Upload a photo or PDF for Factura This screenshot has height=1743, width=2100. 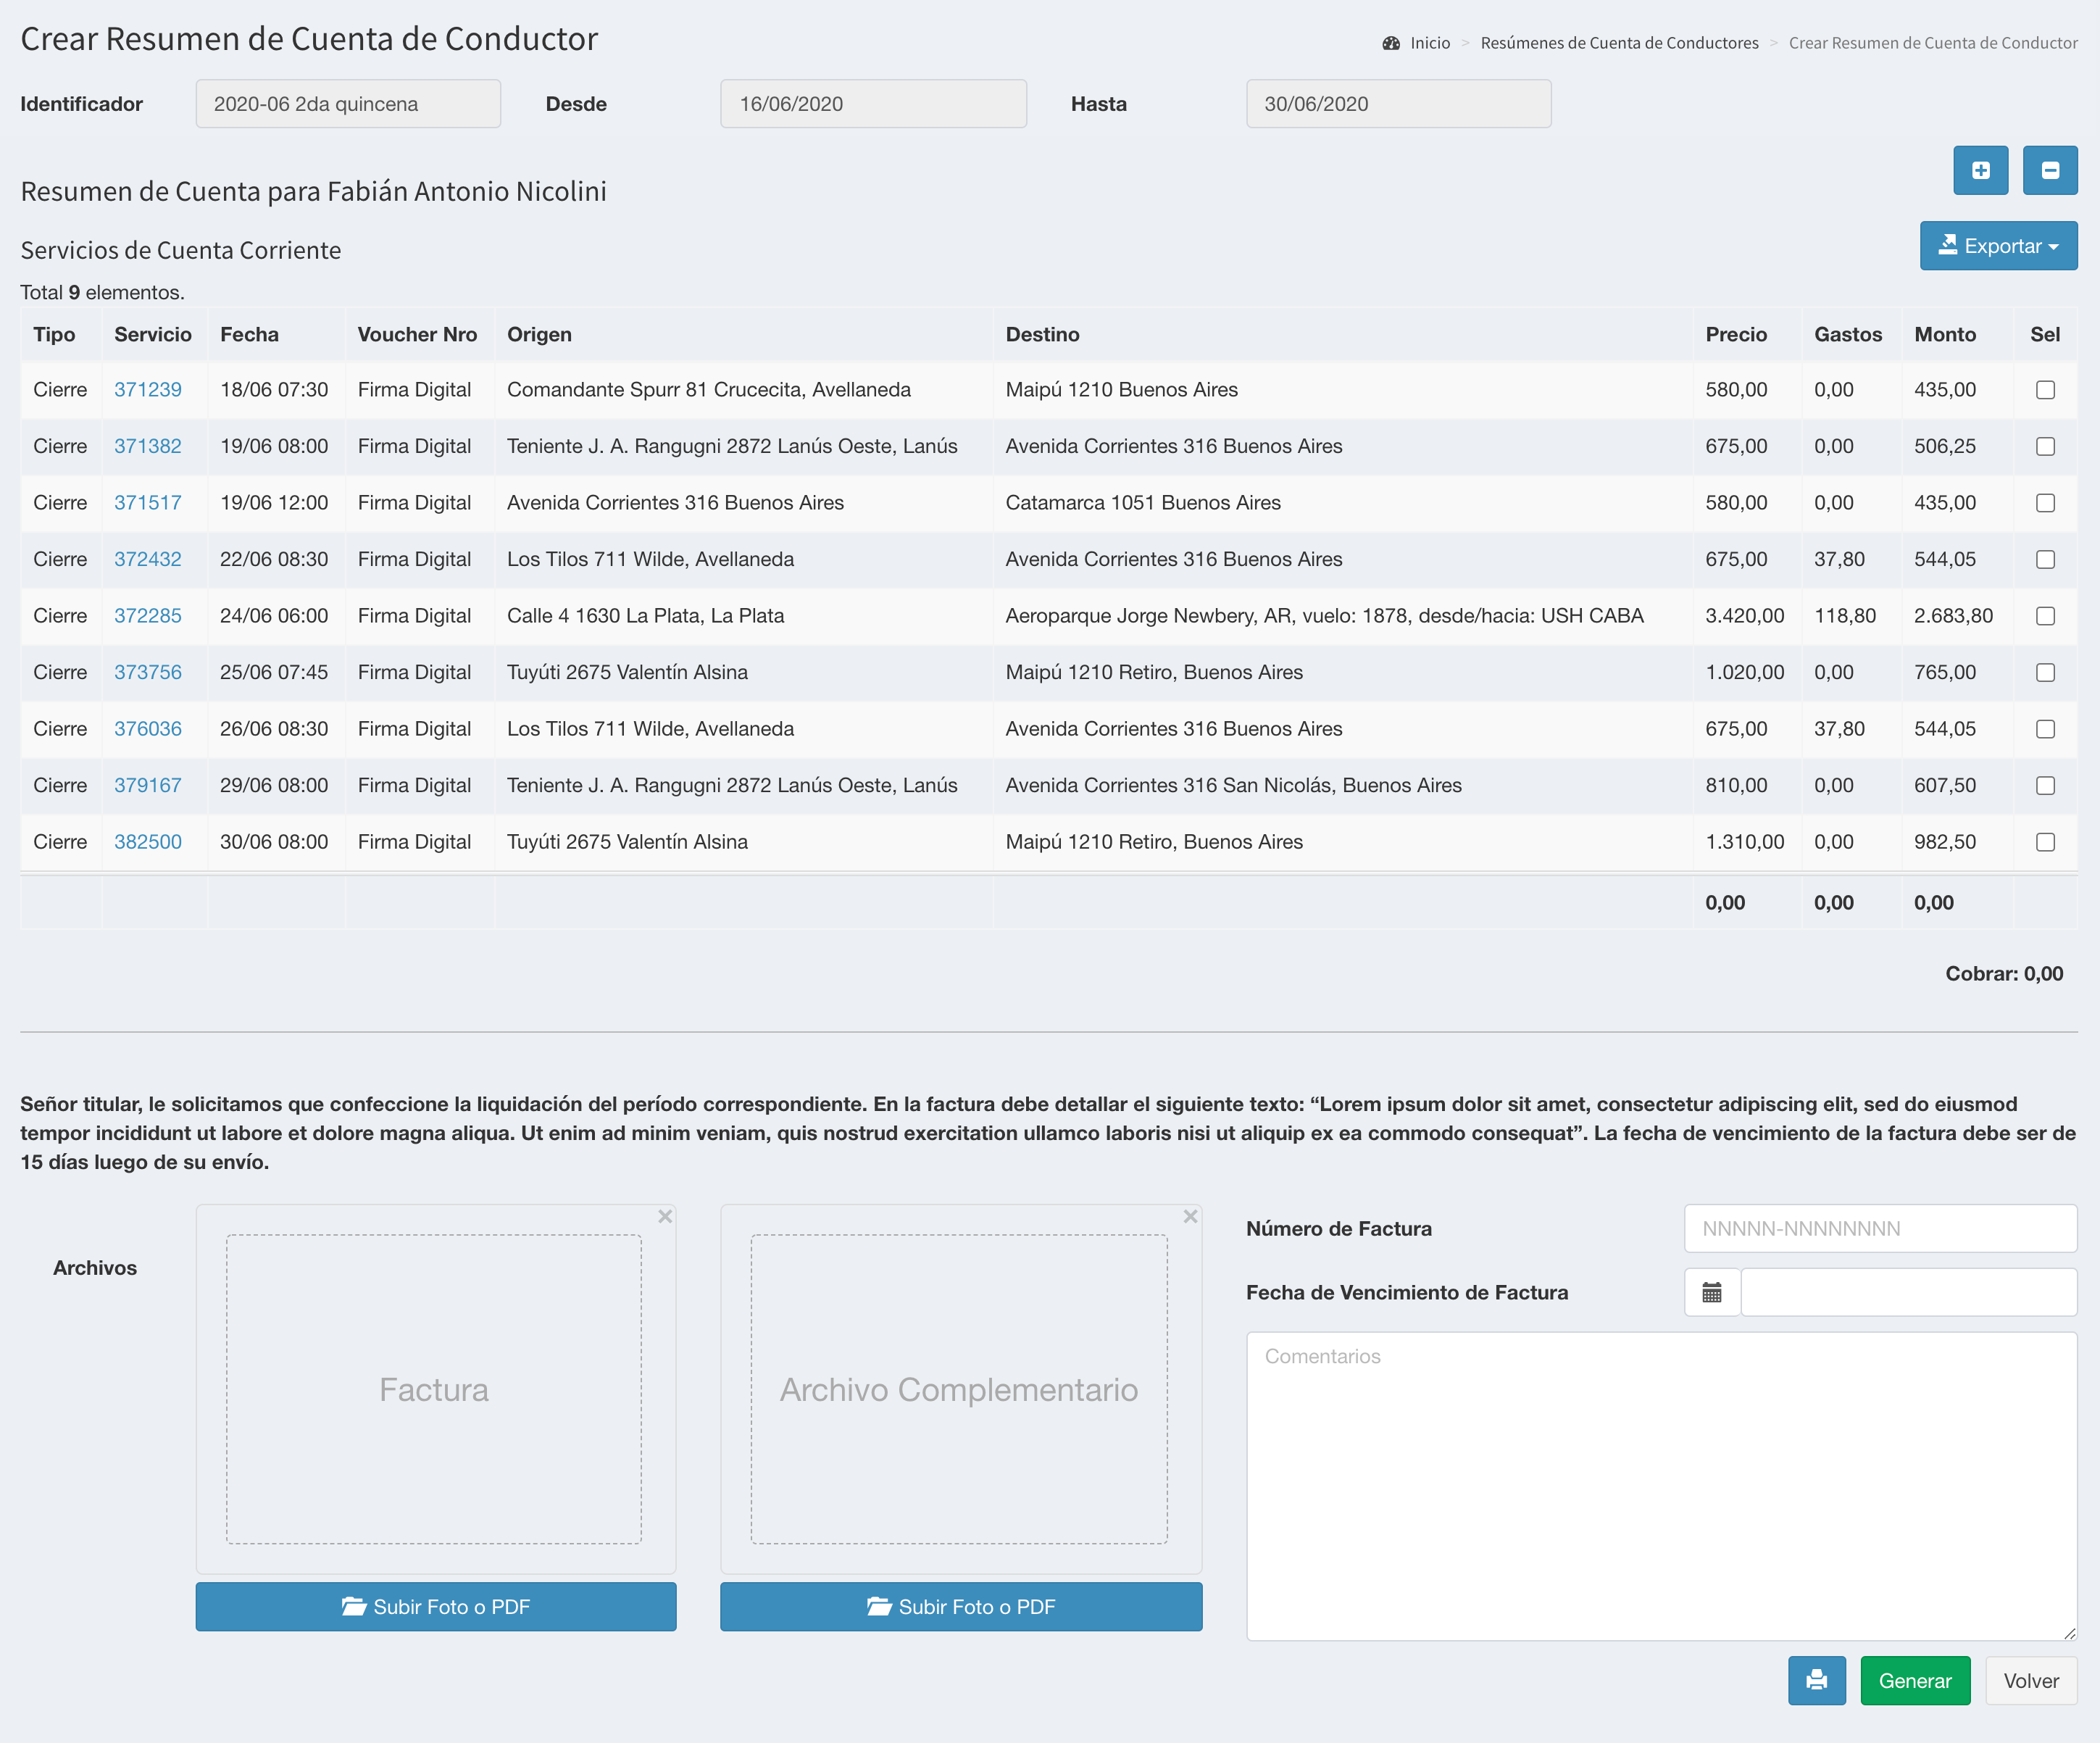tap(436, 1606)
